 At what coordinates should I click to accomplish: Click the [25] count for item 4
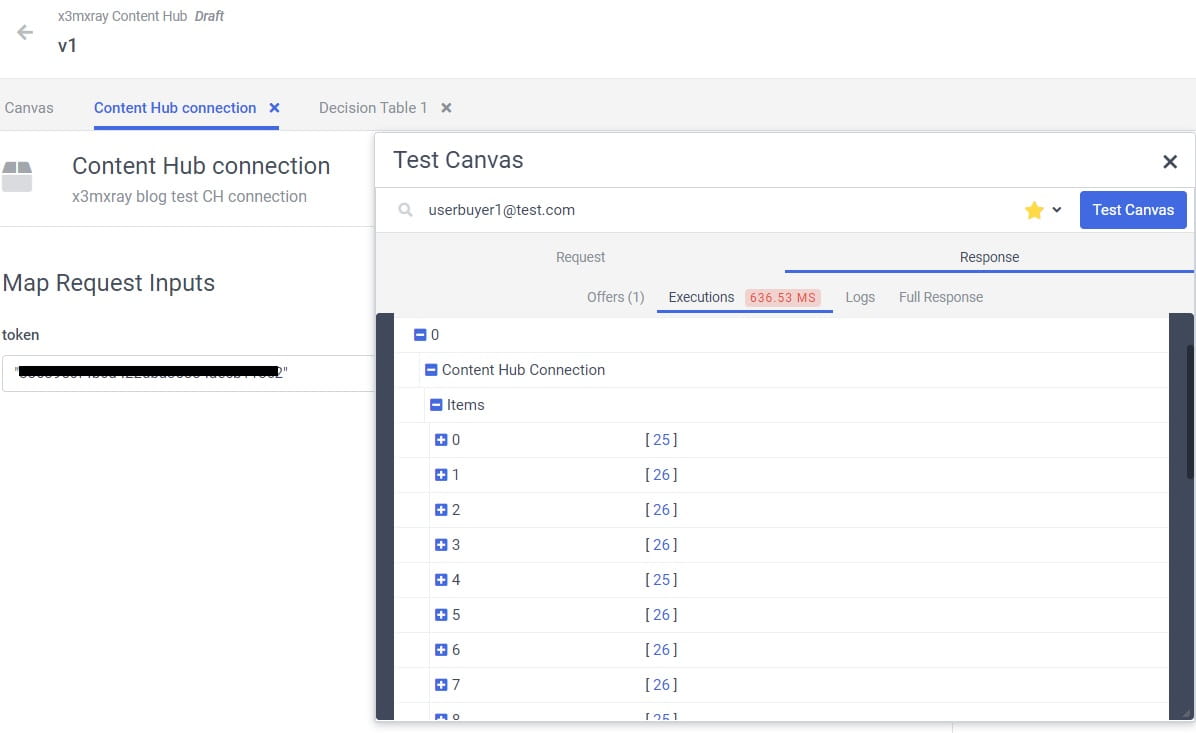(661, 580)
